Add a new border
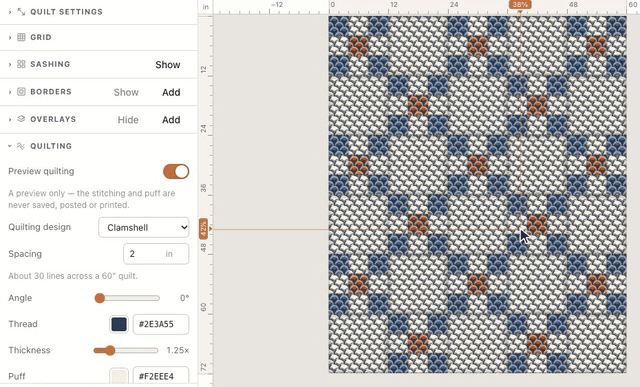The image size is (640, 387). pyautogui.click(x=171, y=92)
